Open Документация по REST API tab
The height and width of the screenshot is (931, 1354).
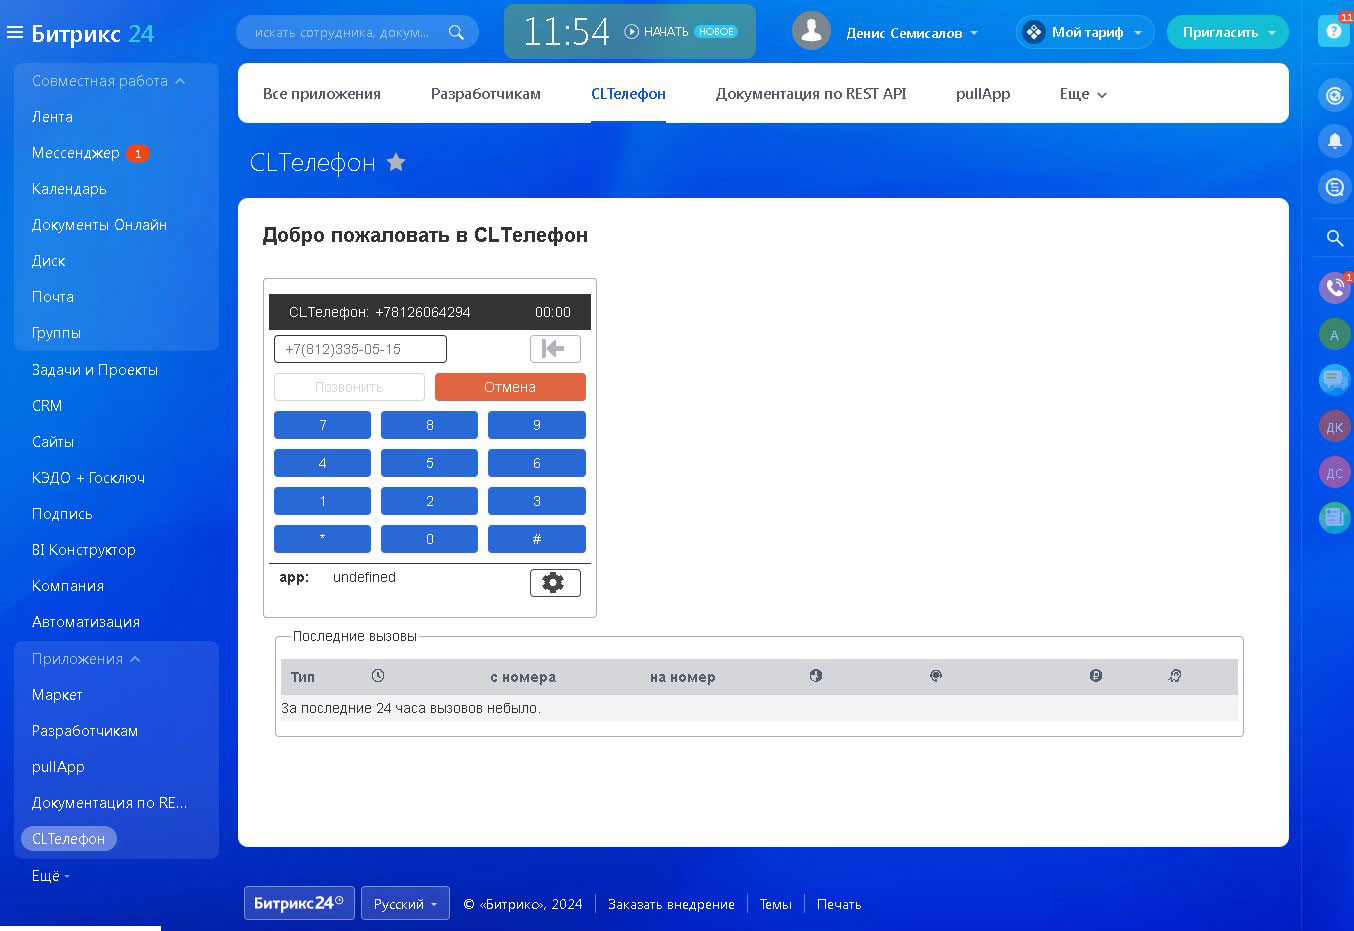pyautogui.click(x=811, y=94)
